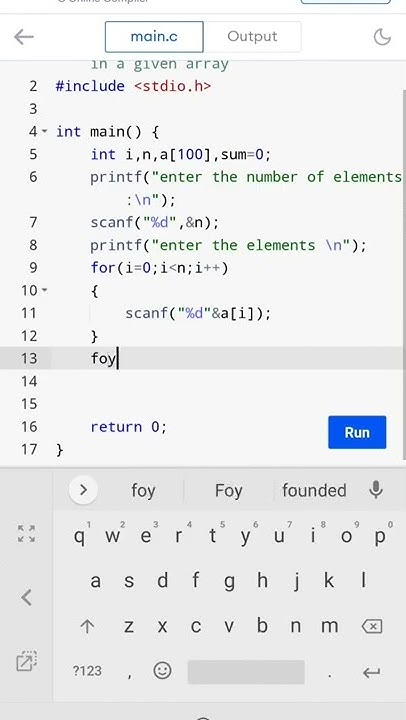Click the printf "enter the elements" line
The image size is (406, 720).
229,246
